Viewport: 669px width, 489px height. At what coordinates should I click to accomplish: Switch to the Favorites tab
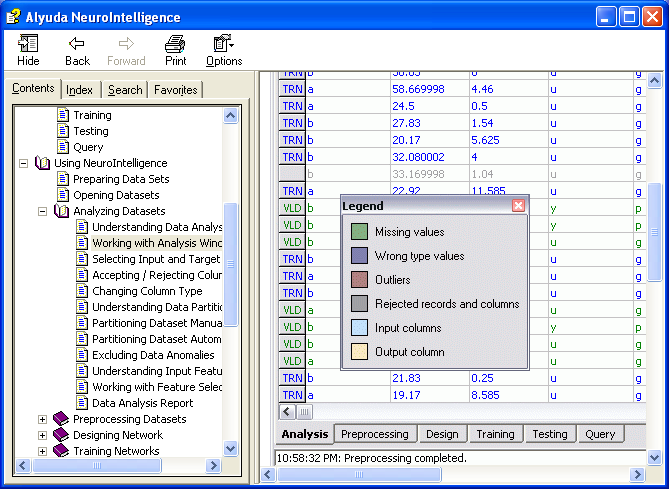(x=175, y=90)
